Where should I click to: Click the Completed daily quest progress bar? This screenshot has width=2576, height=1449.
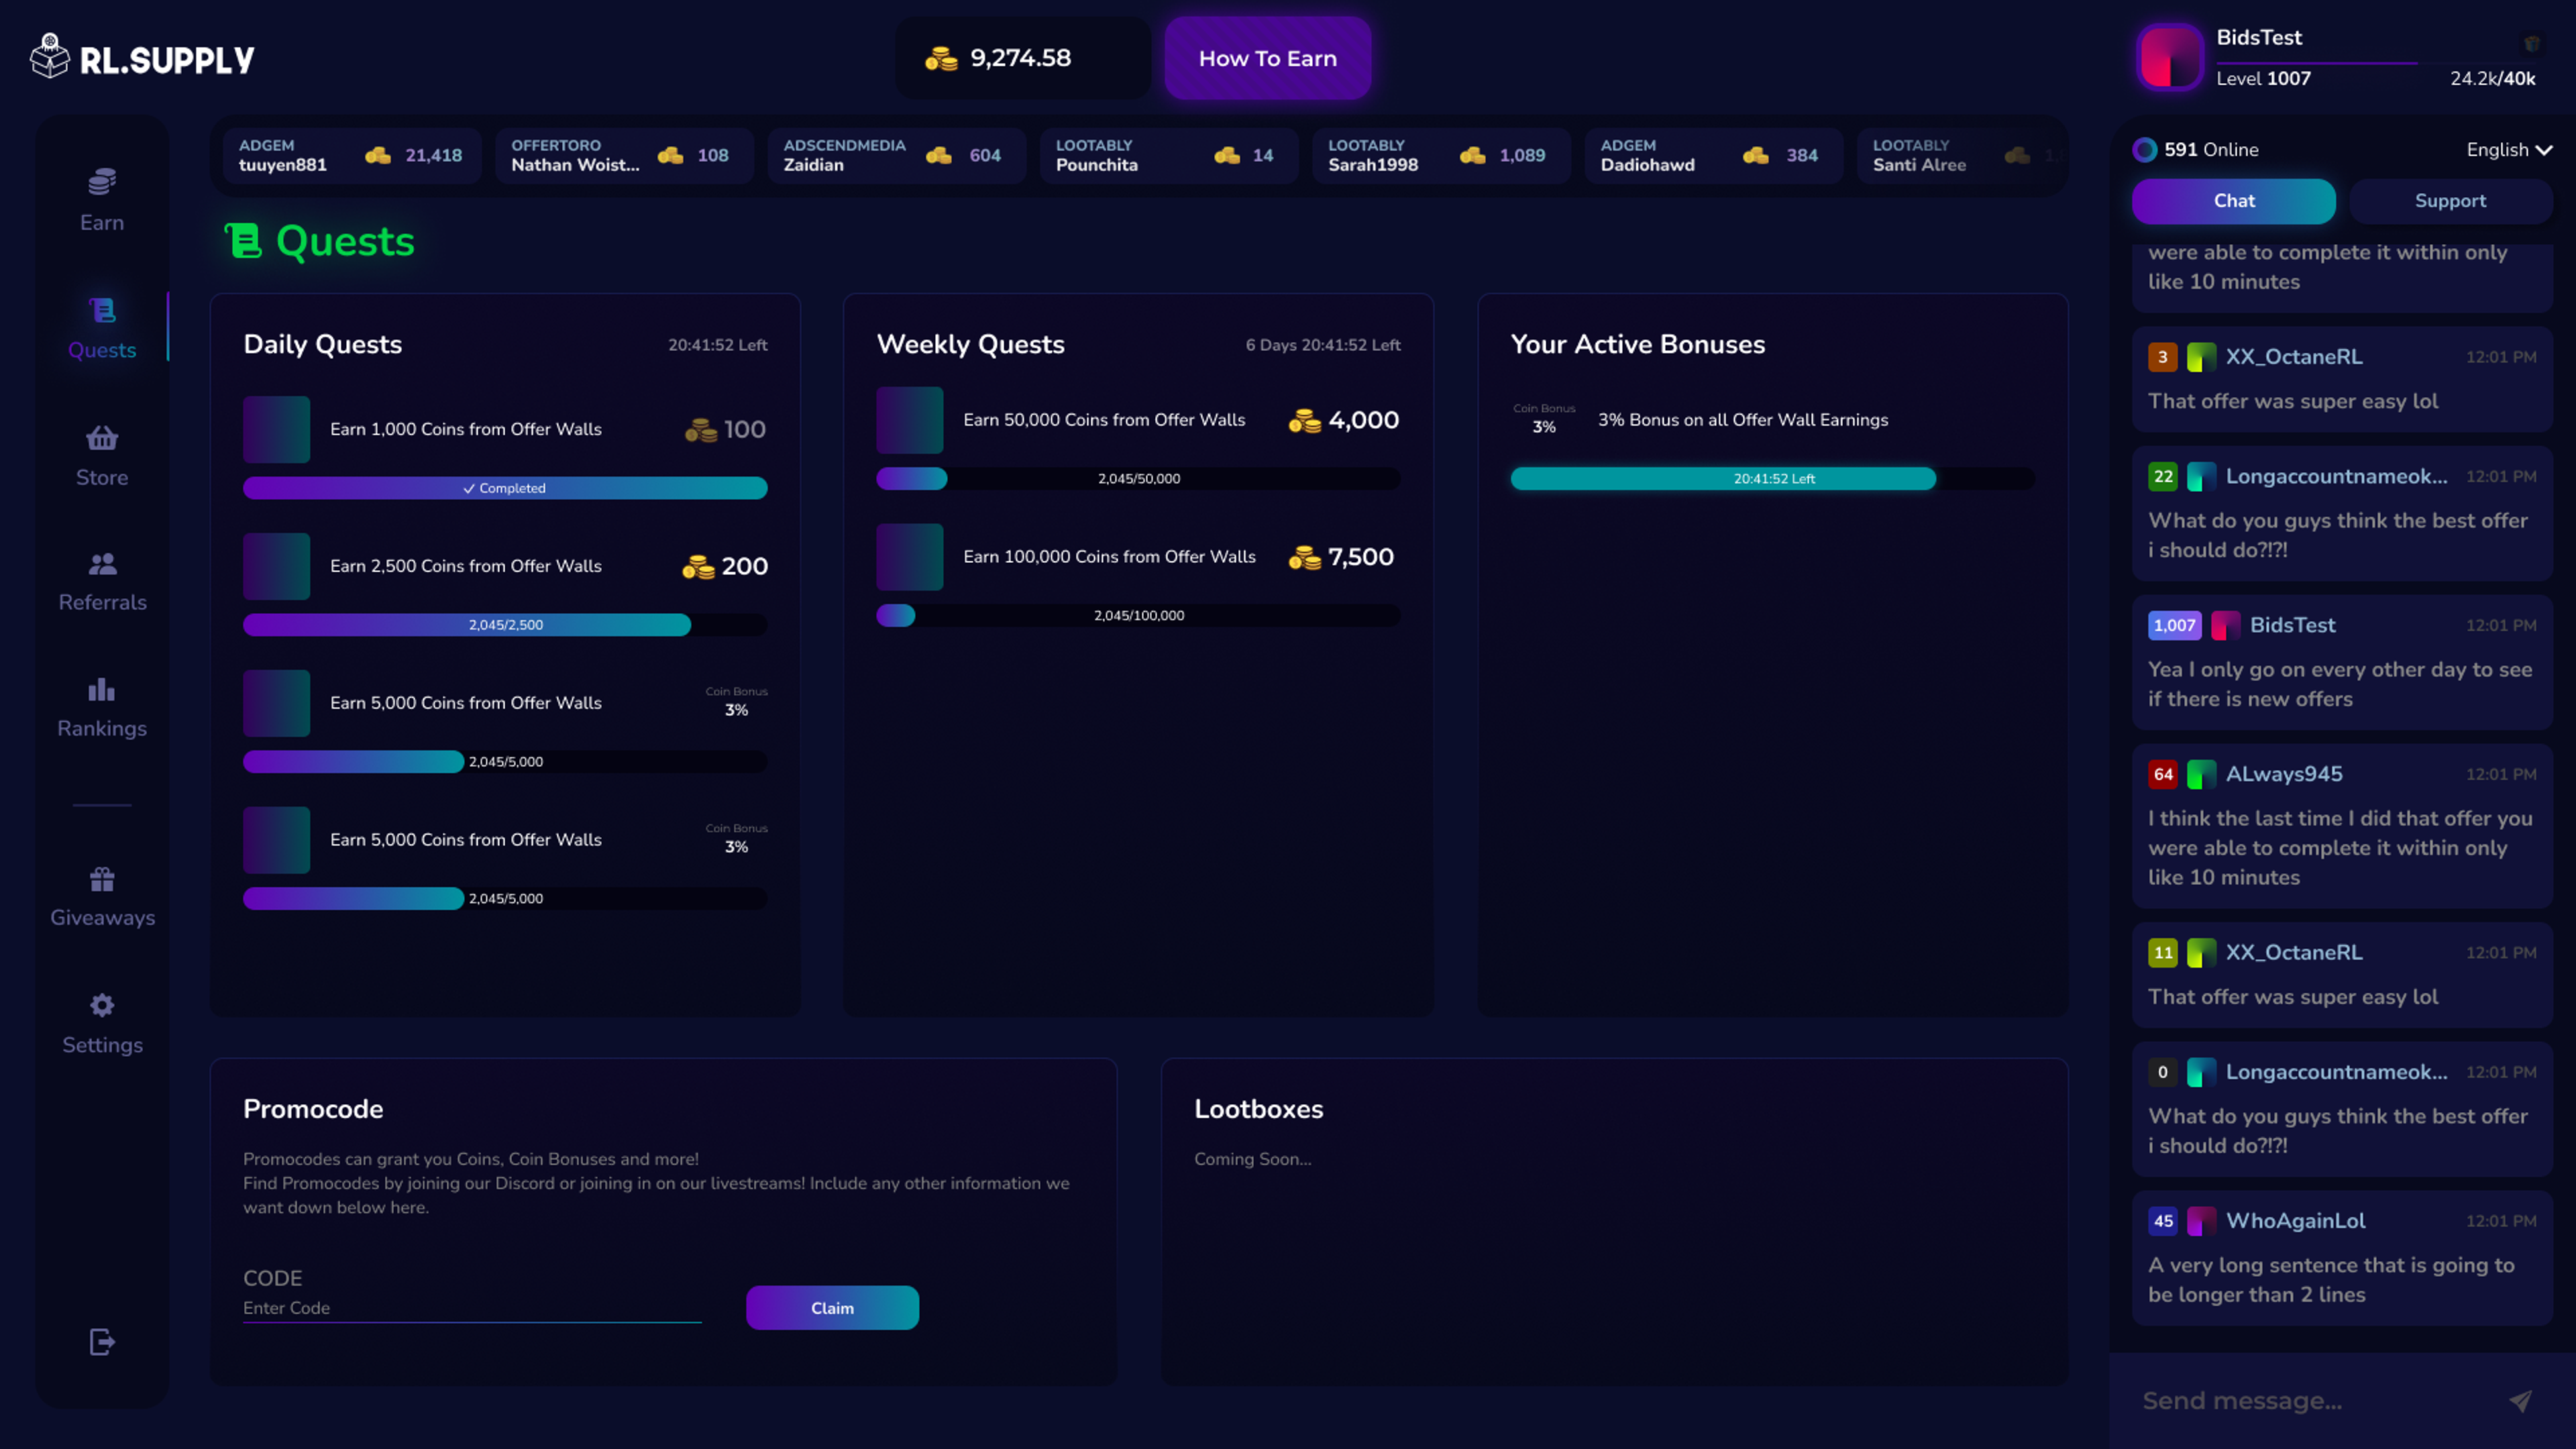tap(505, 488)
